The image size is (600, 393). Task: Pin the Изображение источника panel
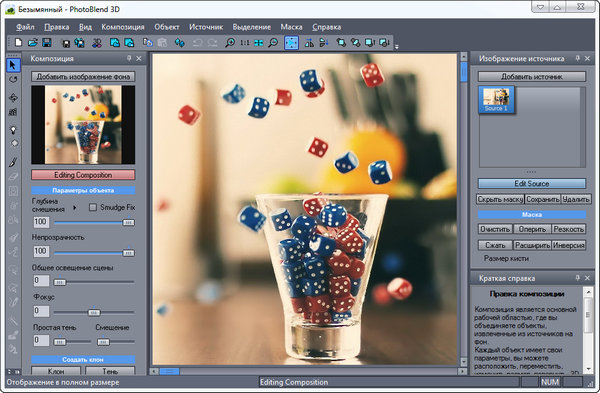(x=577, y=58)
